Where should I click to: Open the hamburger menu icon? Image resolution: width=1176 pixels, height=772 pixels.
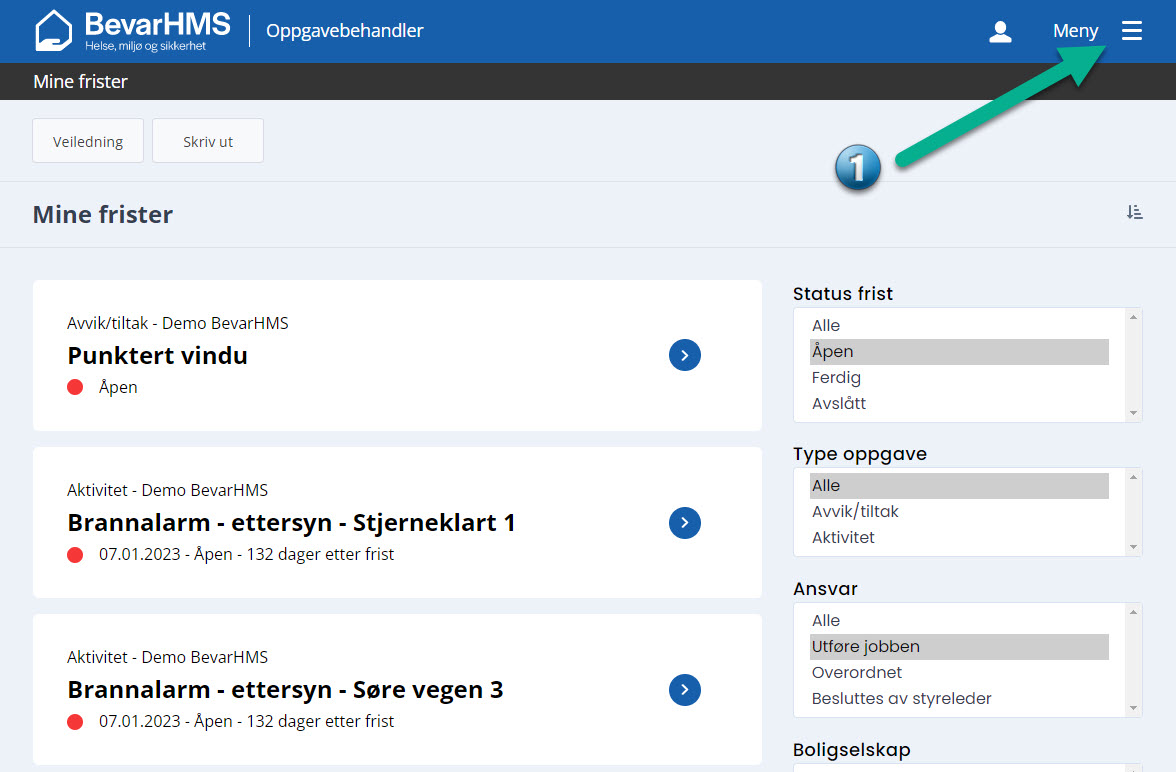[x=1131, y=31]
